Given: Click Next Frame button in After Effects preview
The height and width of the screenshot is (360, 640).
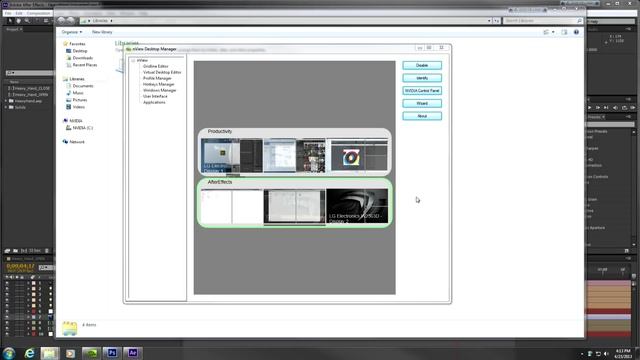Looking at the screenshot, I should [598, 108].
